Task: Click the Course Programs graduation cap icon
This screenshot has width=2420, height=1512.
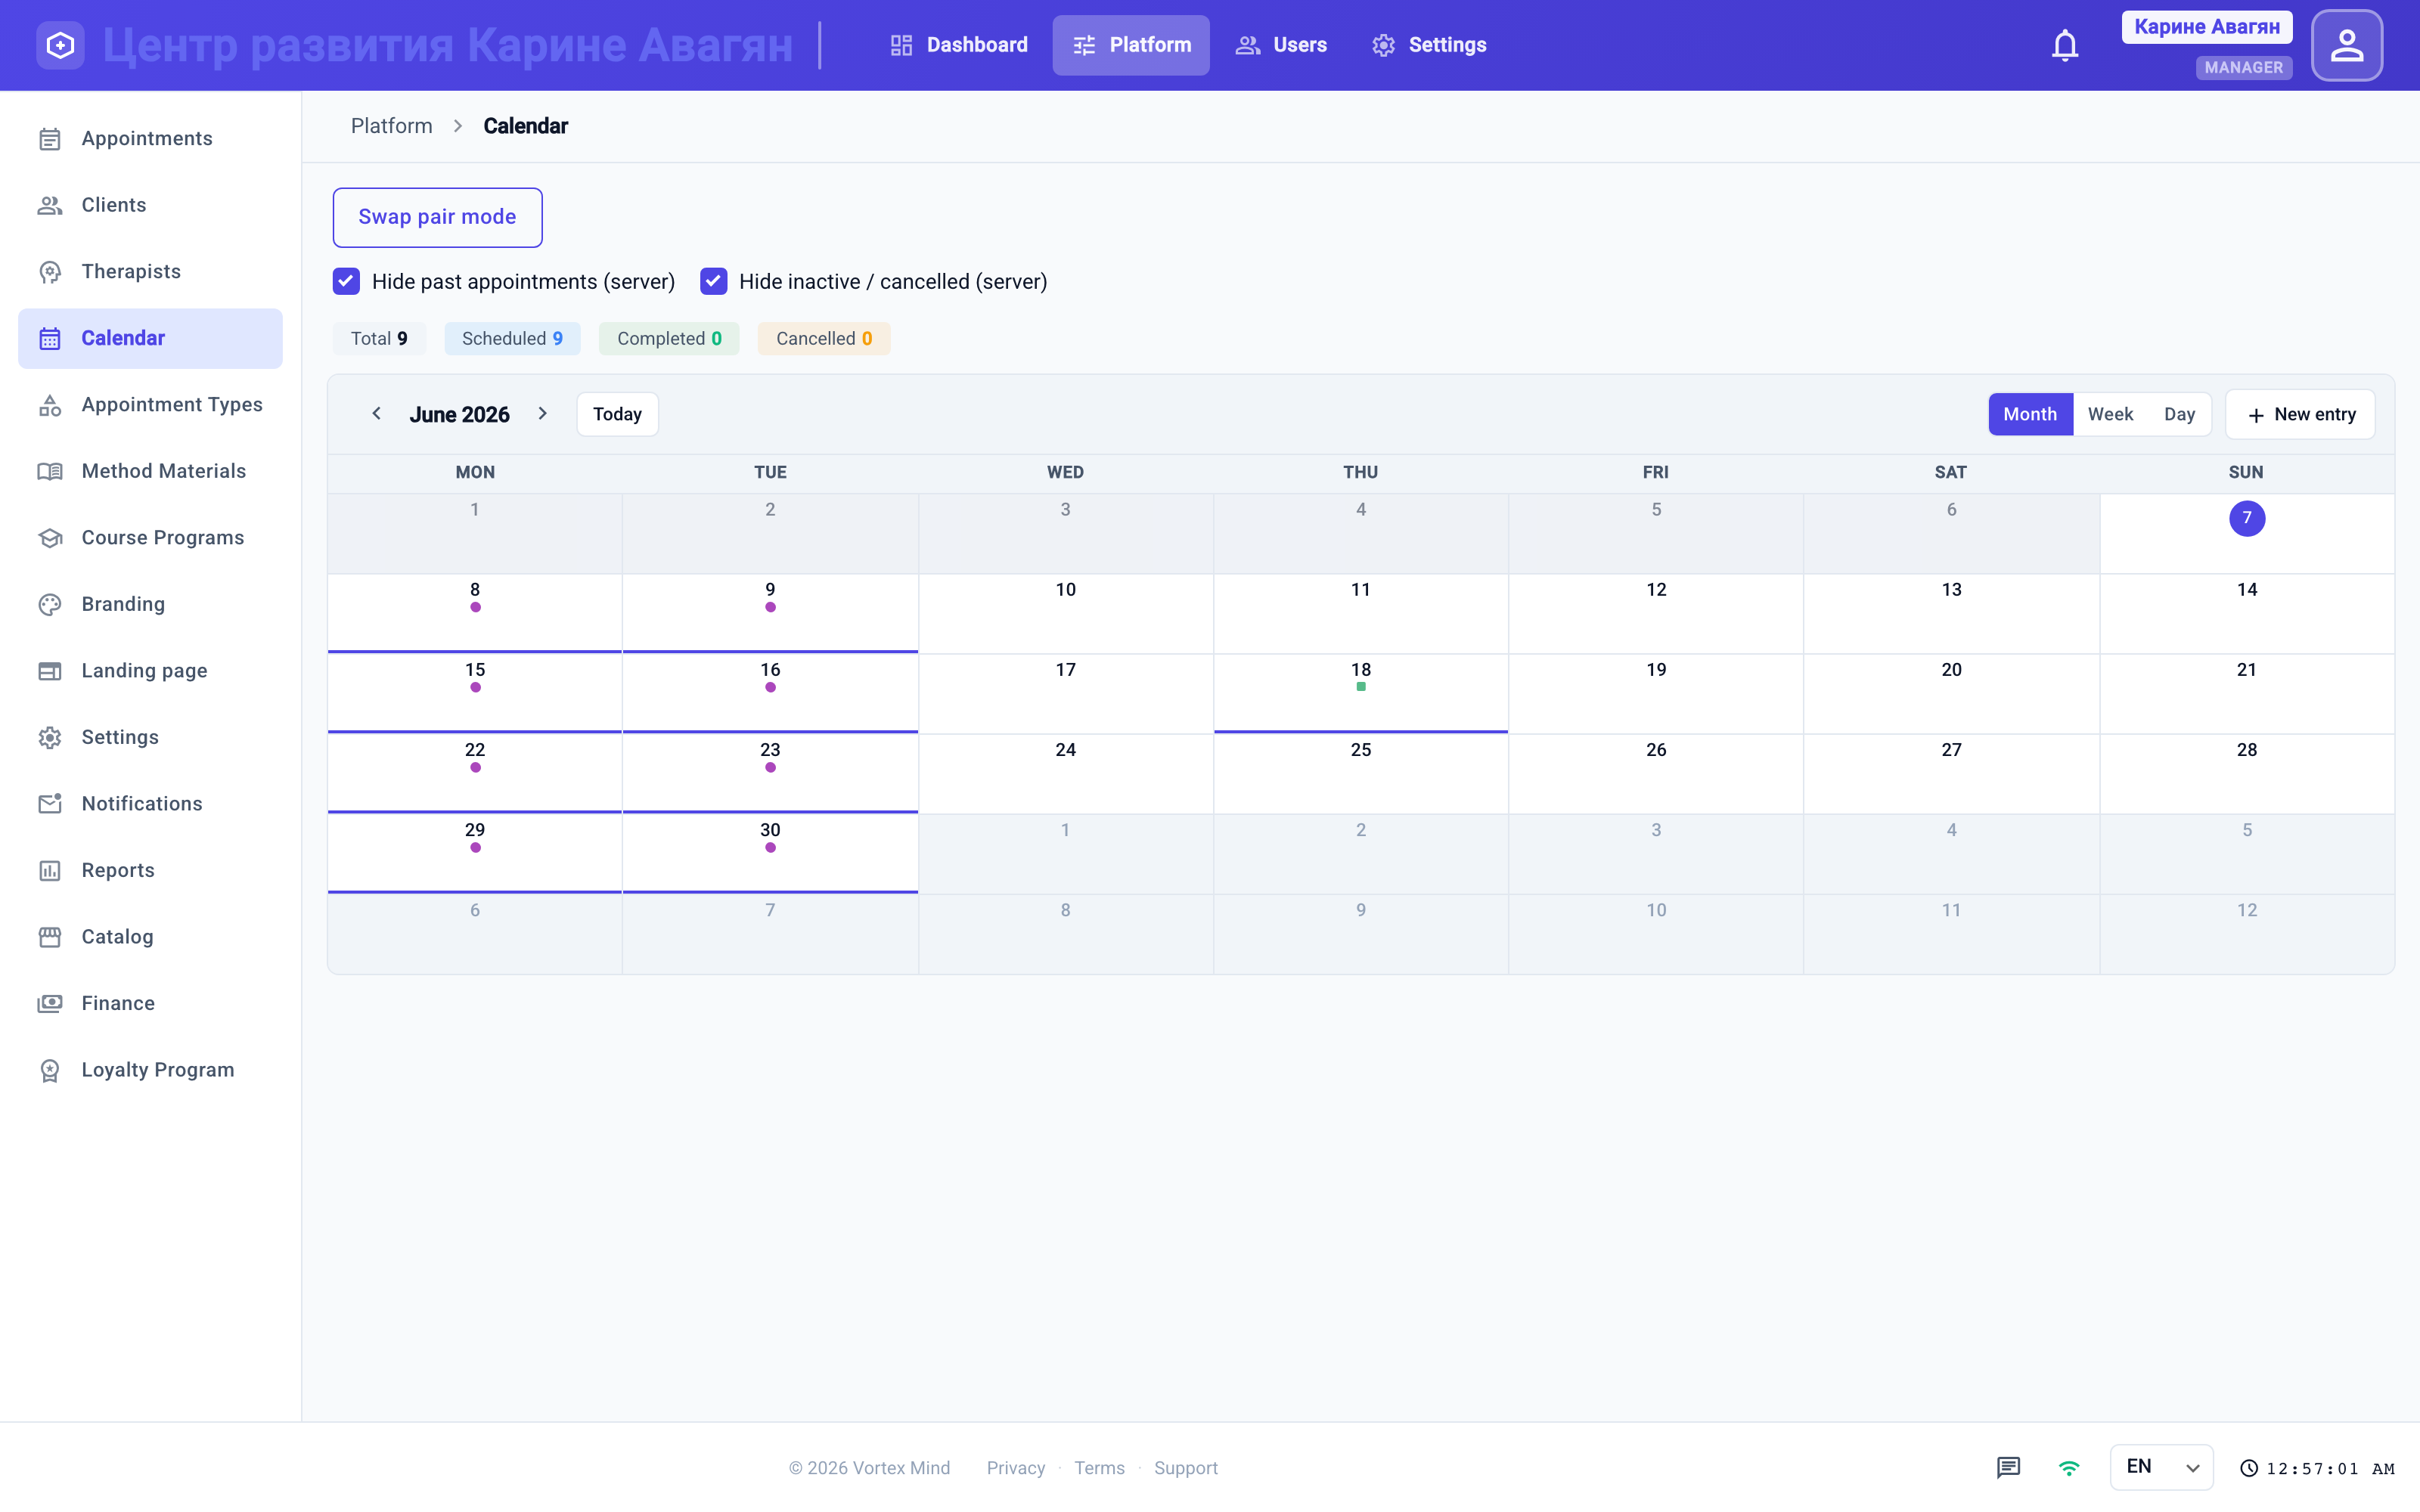Action: pos(50,538)
